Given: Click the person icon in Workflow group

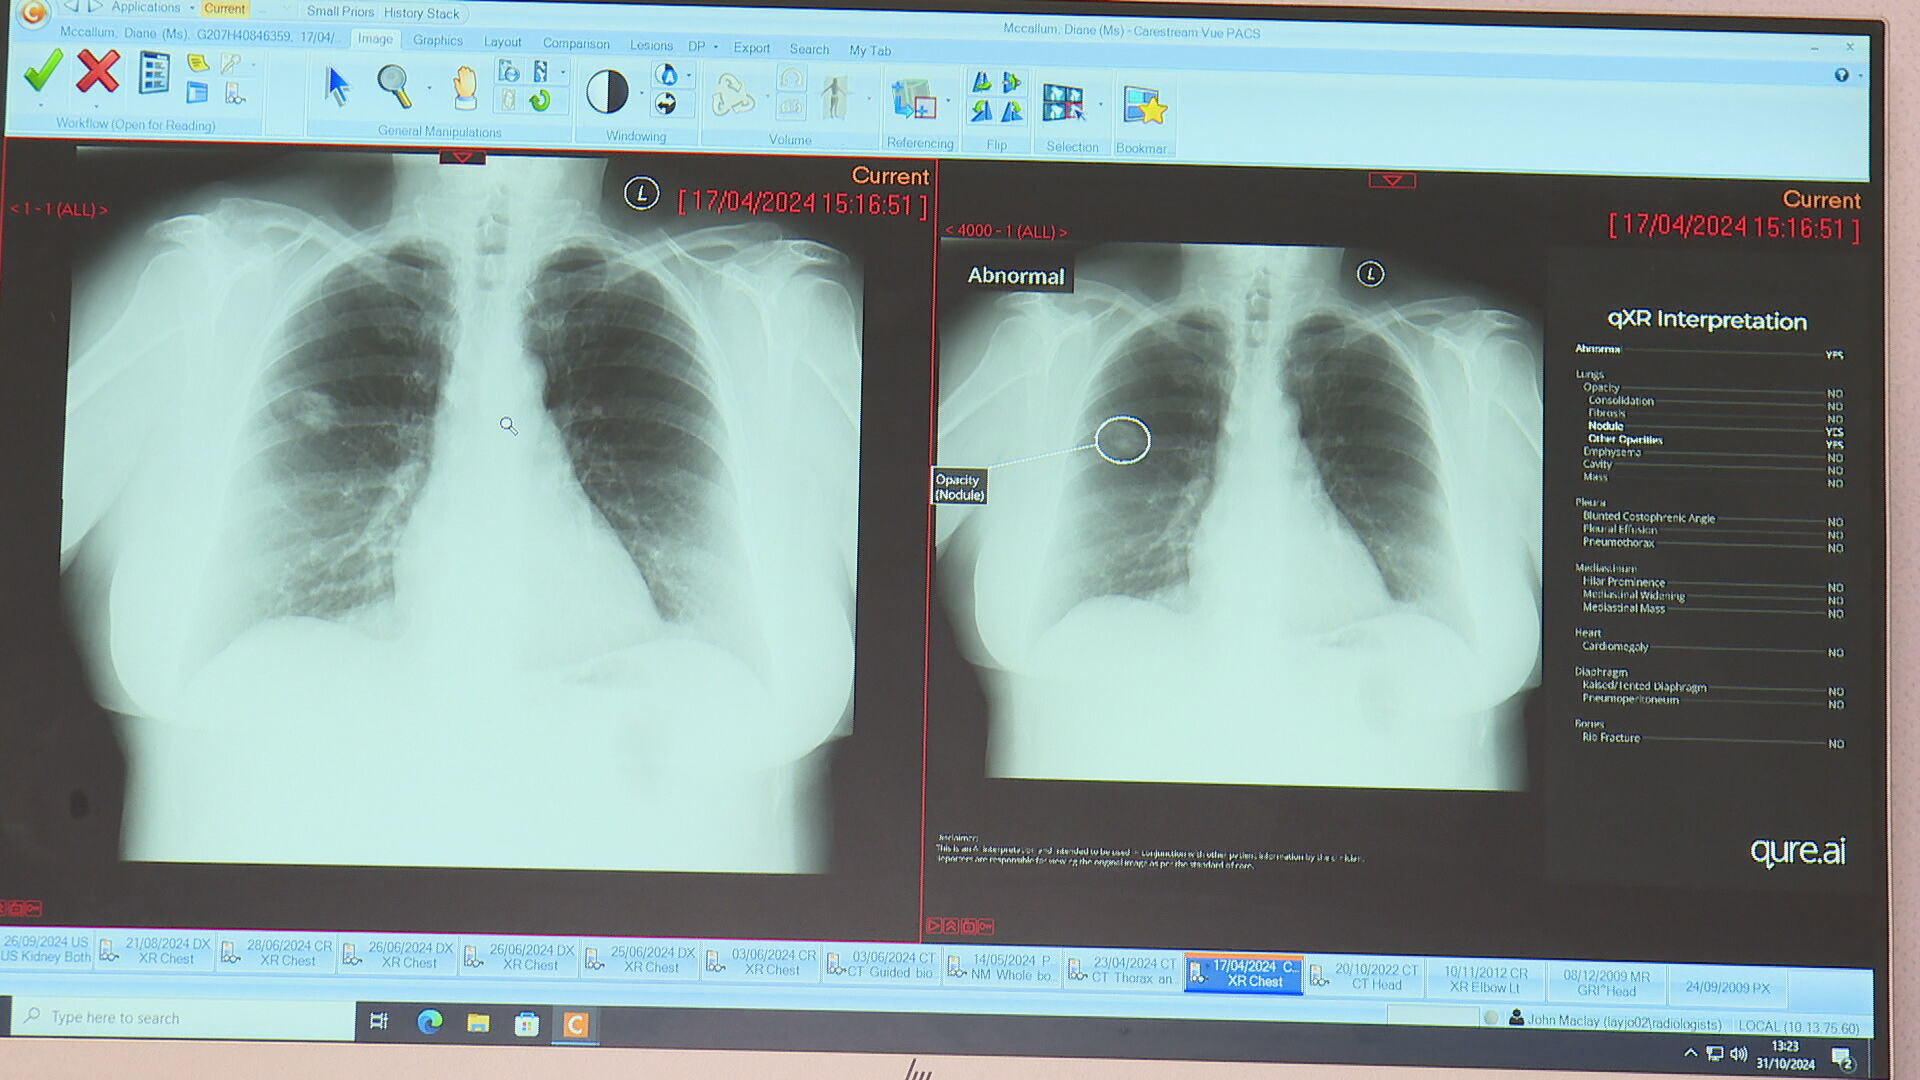Looking at the screenshot, I should 235,94.
